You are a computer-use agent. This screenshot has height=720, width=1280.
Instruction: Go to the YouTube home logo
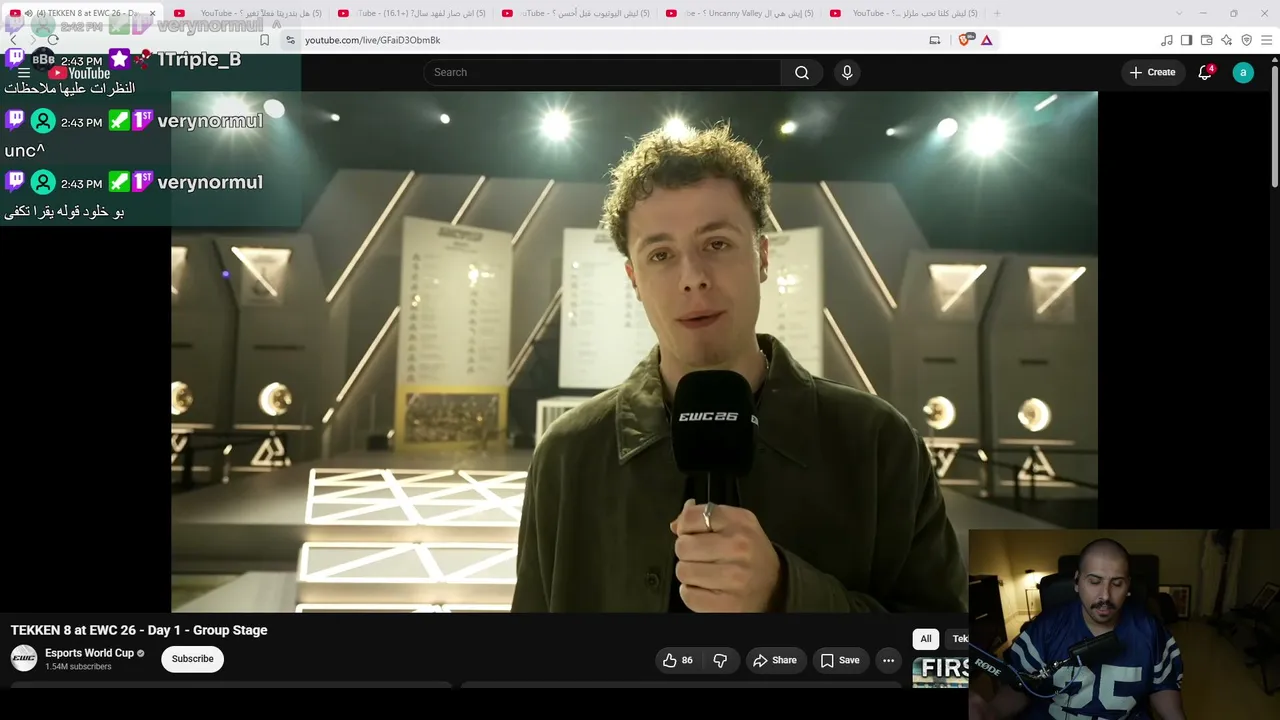pos(79,73)
